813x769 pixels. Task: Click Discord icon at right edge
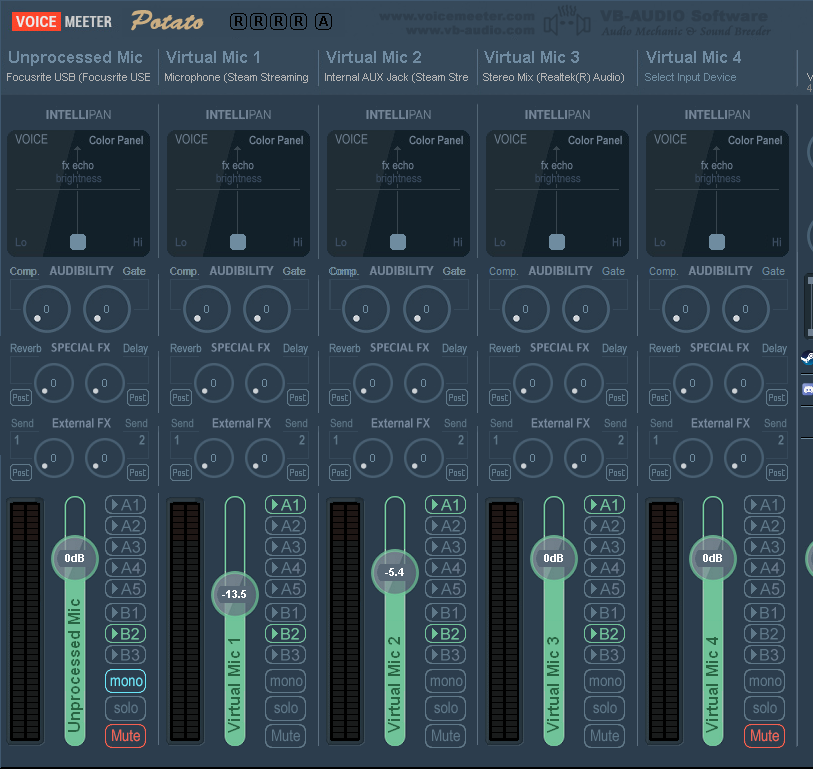coord(808,389)
